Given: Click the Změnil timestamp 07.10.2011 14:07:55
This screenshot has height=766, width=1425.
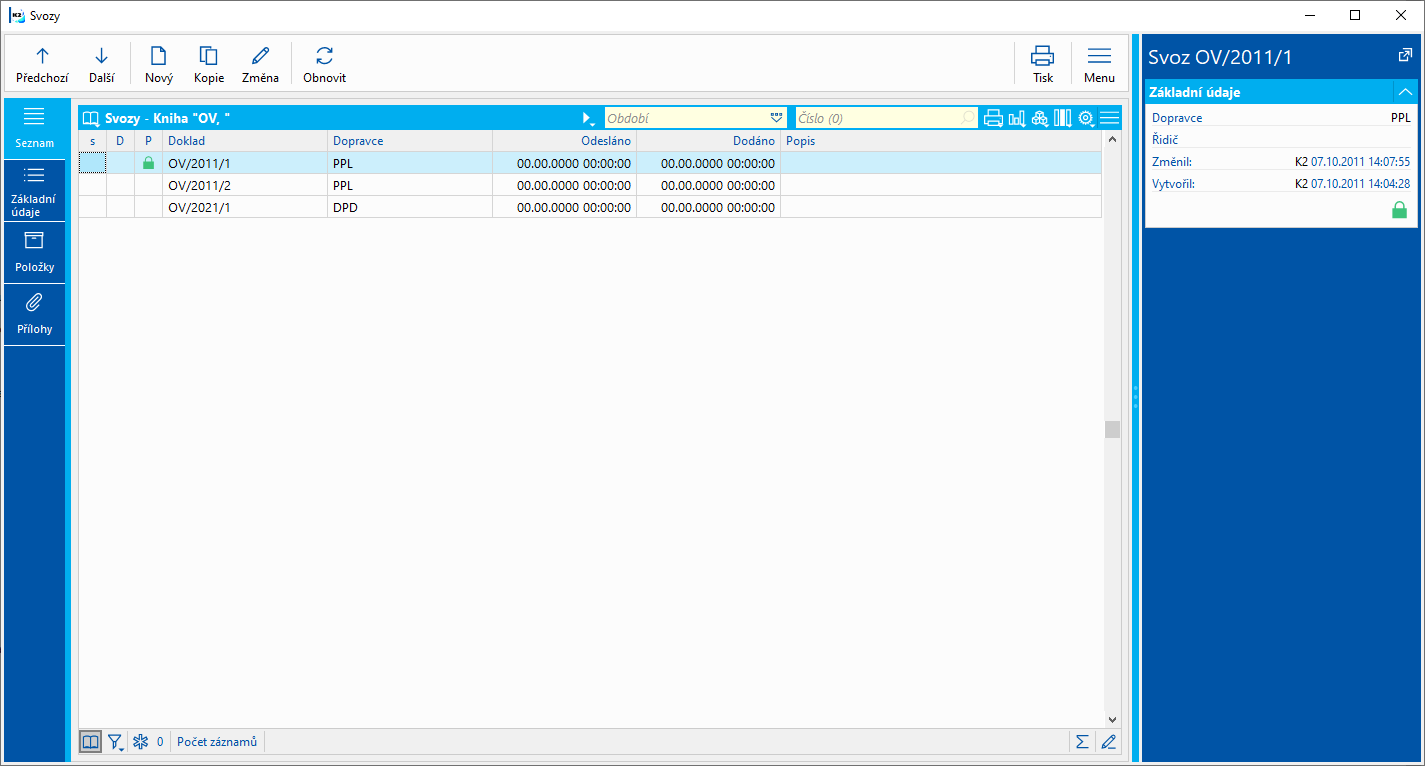Looking at the screenshot, I should (1360, 162).
